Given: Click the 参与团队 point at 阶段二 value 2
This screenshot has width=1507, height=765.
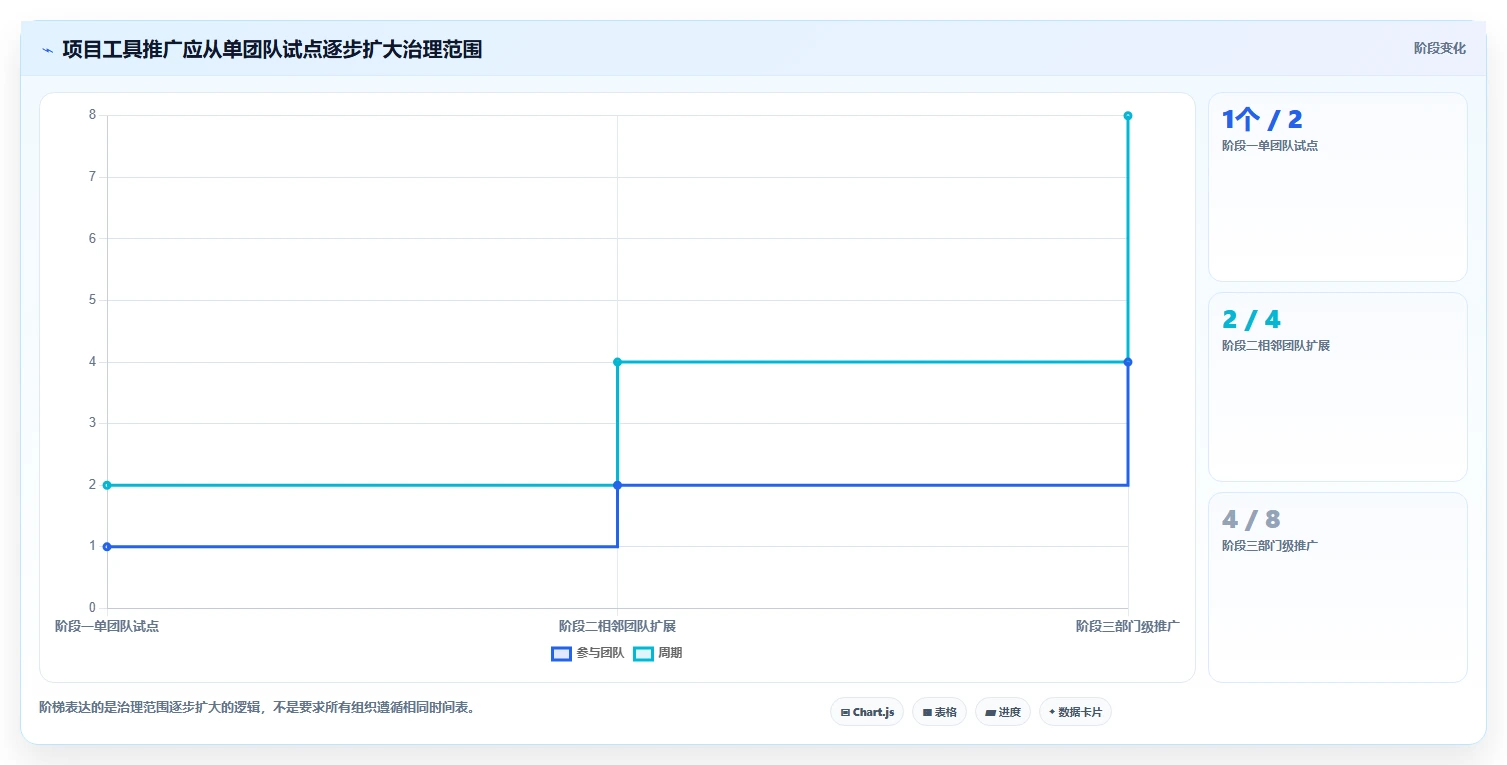Looking at the screenshot, I should point(617,485).
